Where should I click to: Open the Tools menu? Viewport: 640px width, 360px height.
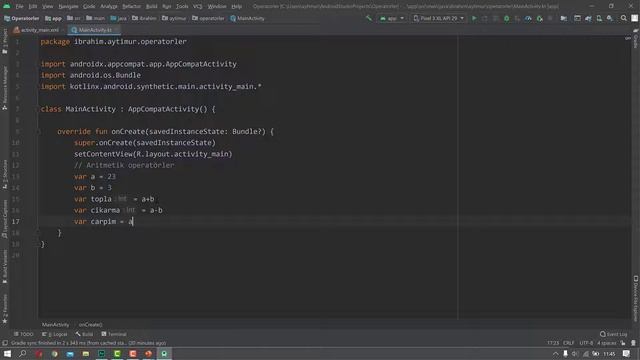[182, 7]
